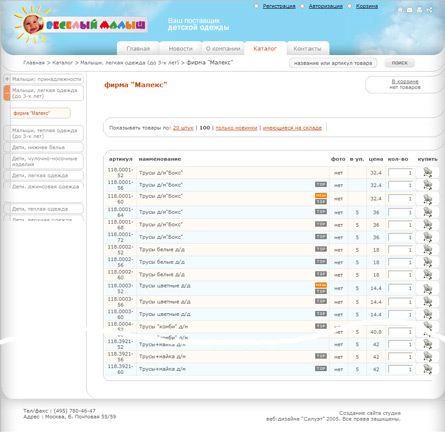Click quantity field for article 118.3921-60
The width and height of the screenshot is (445, 432).
tap(401, 369)
